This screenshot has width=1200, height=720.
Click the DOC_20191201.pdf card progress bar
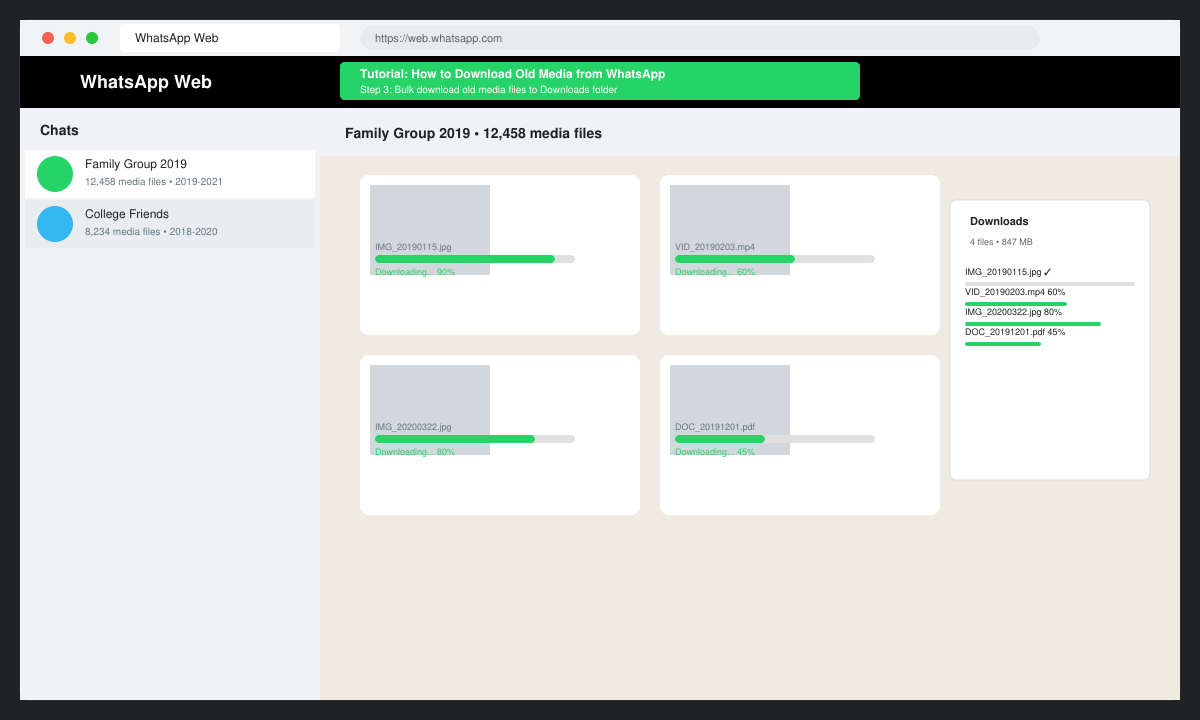(x=775, y=439)
